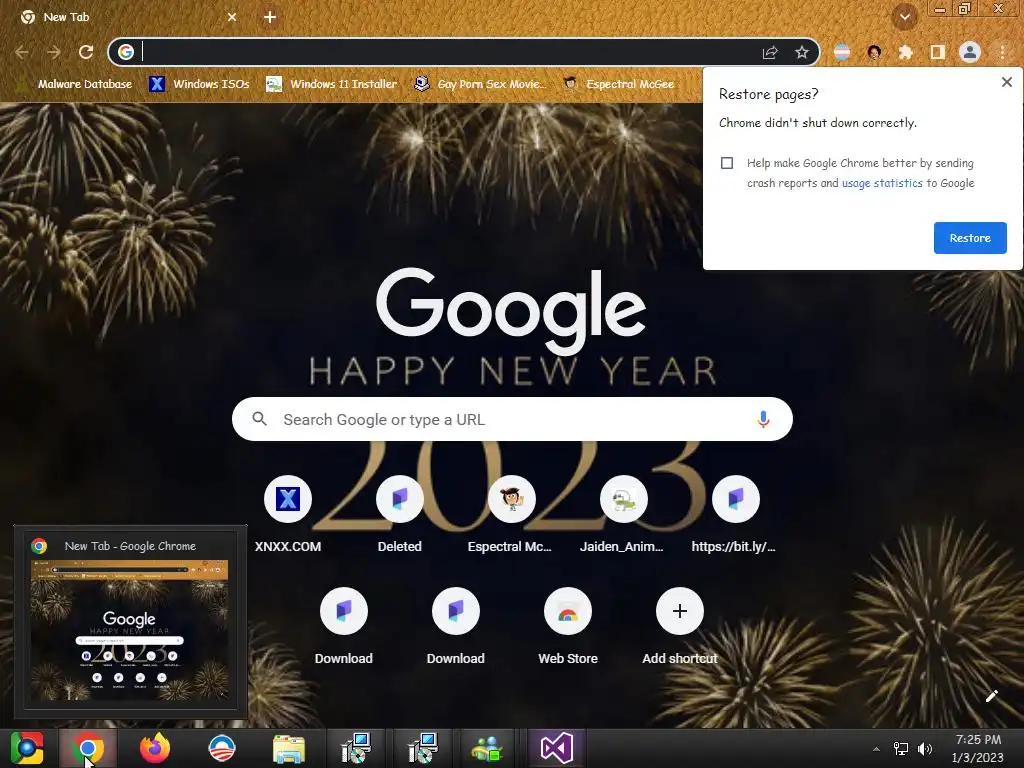The height and width of the screenshot is (768, 1024).
Task: Click Chrome taskbar icon
Action: tap(88, 748)
